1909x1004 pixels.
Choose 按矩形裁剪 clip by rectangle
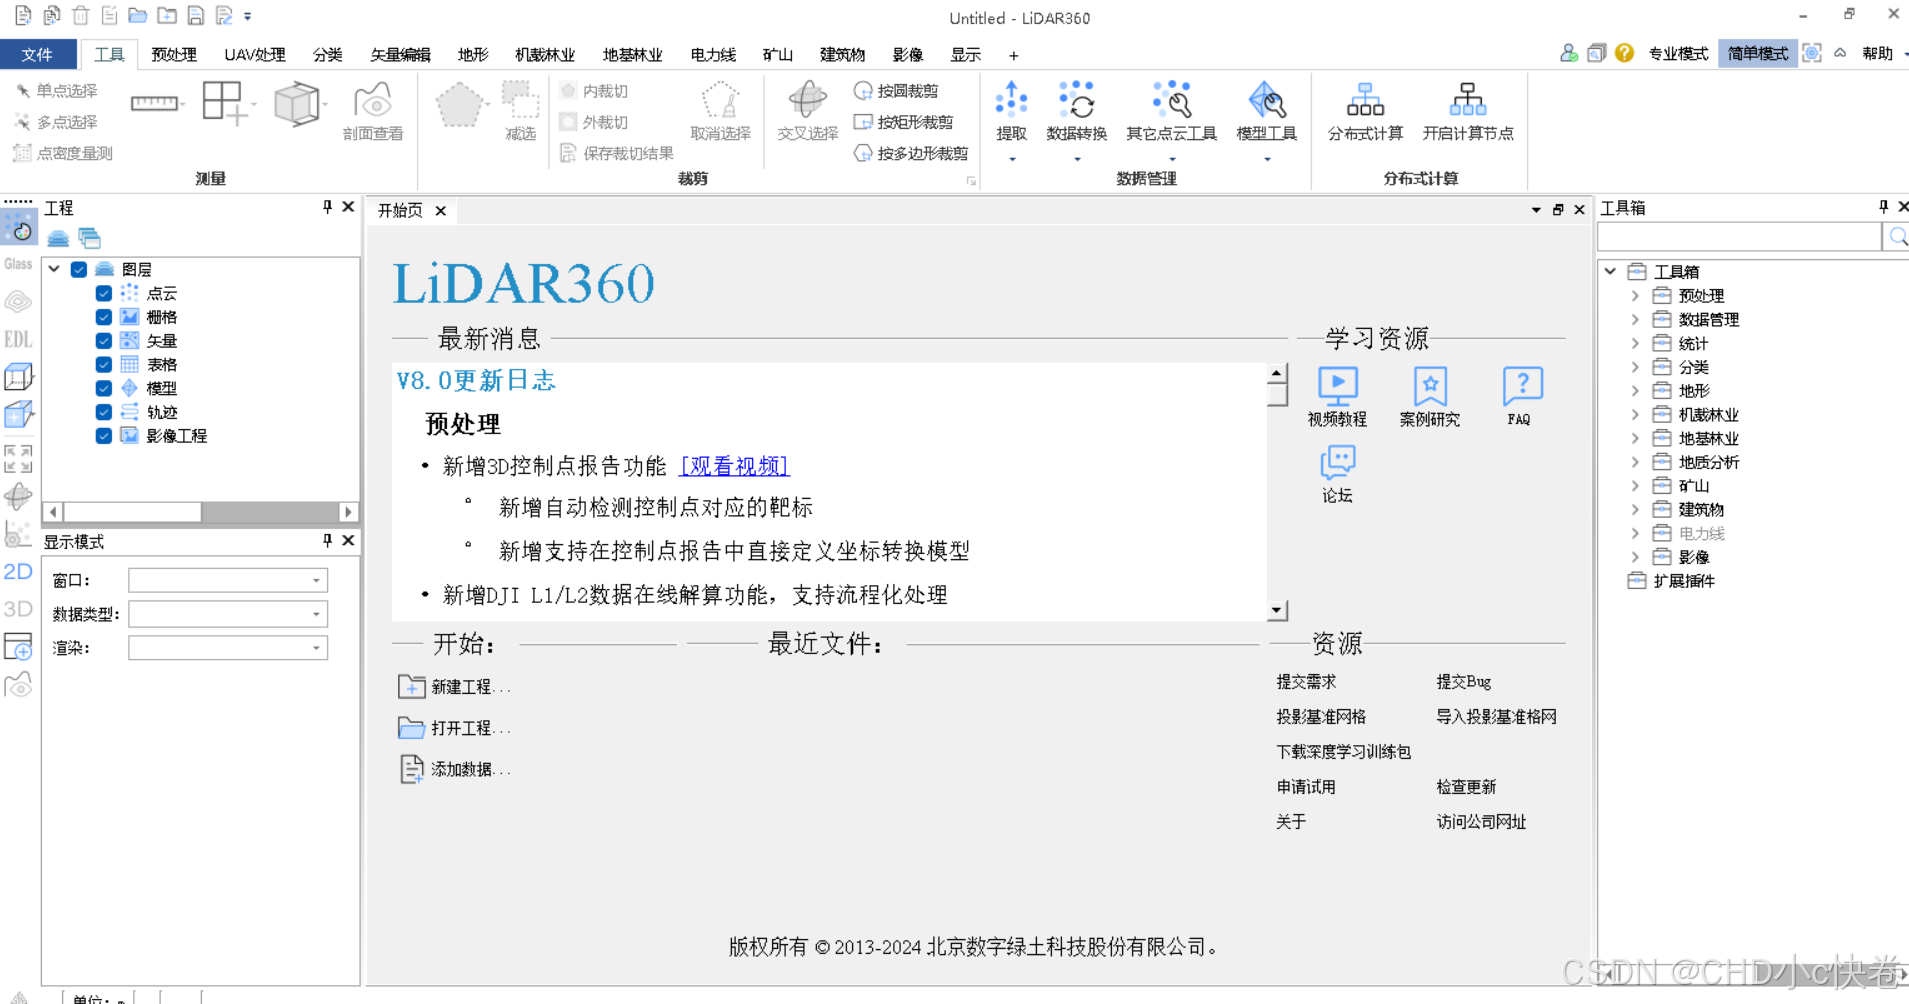[x=903, y=122]
